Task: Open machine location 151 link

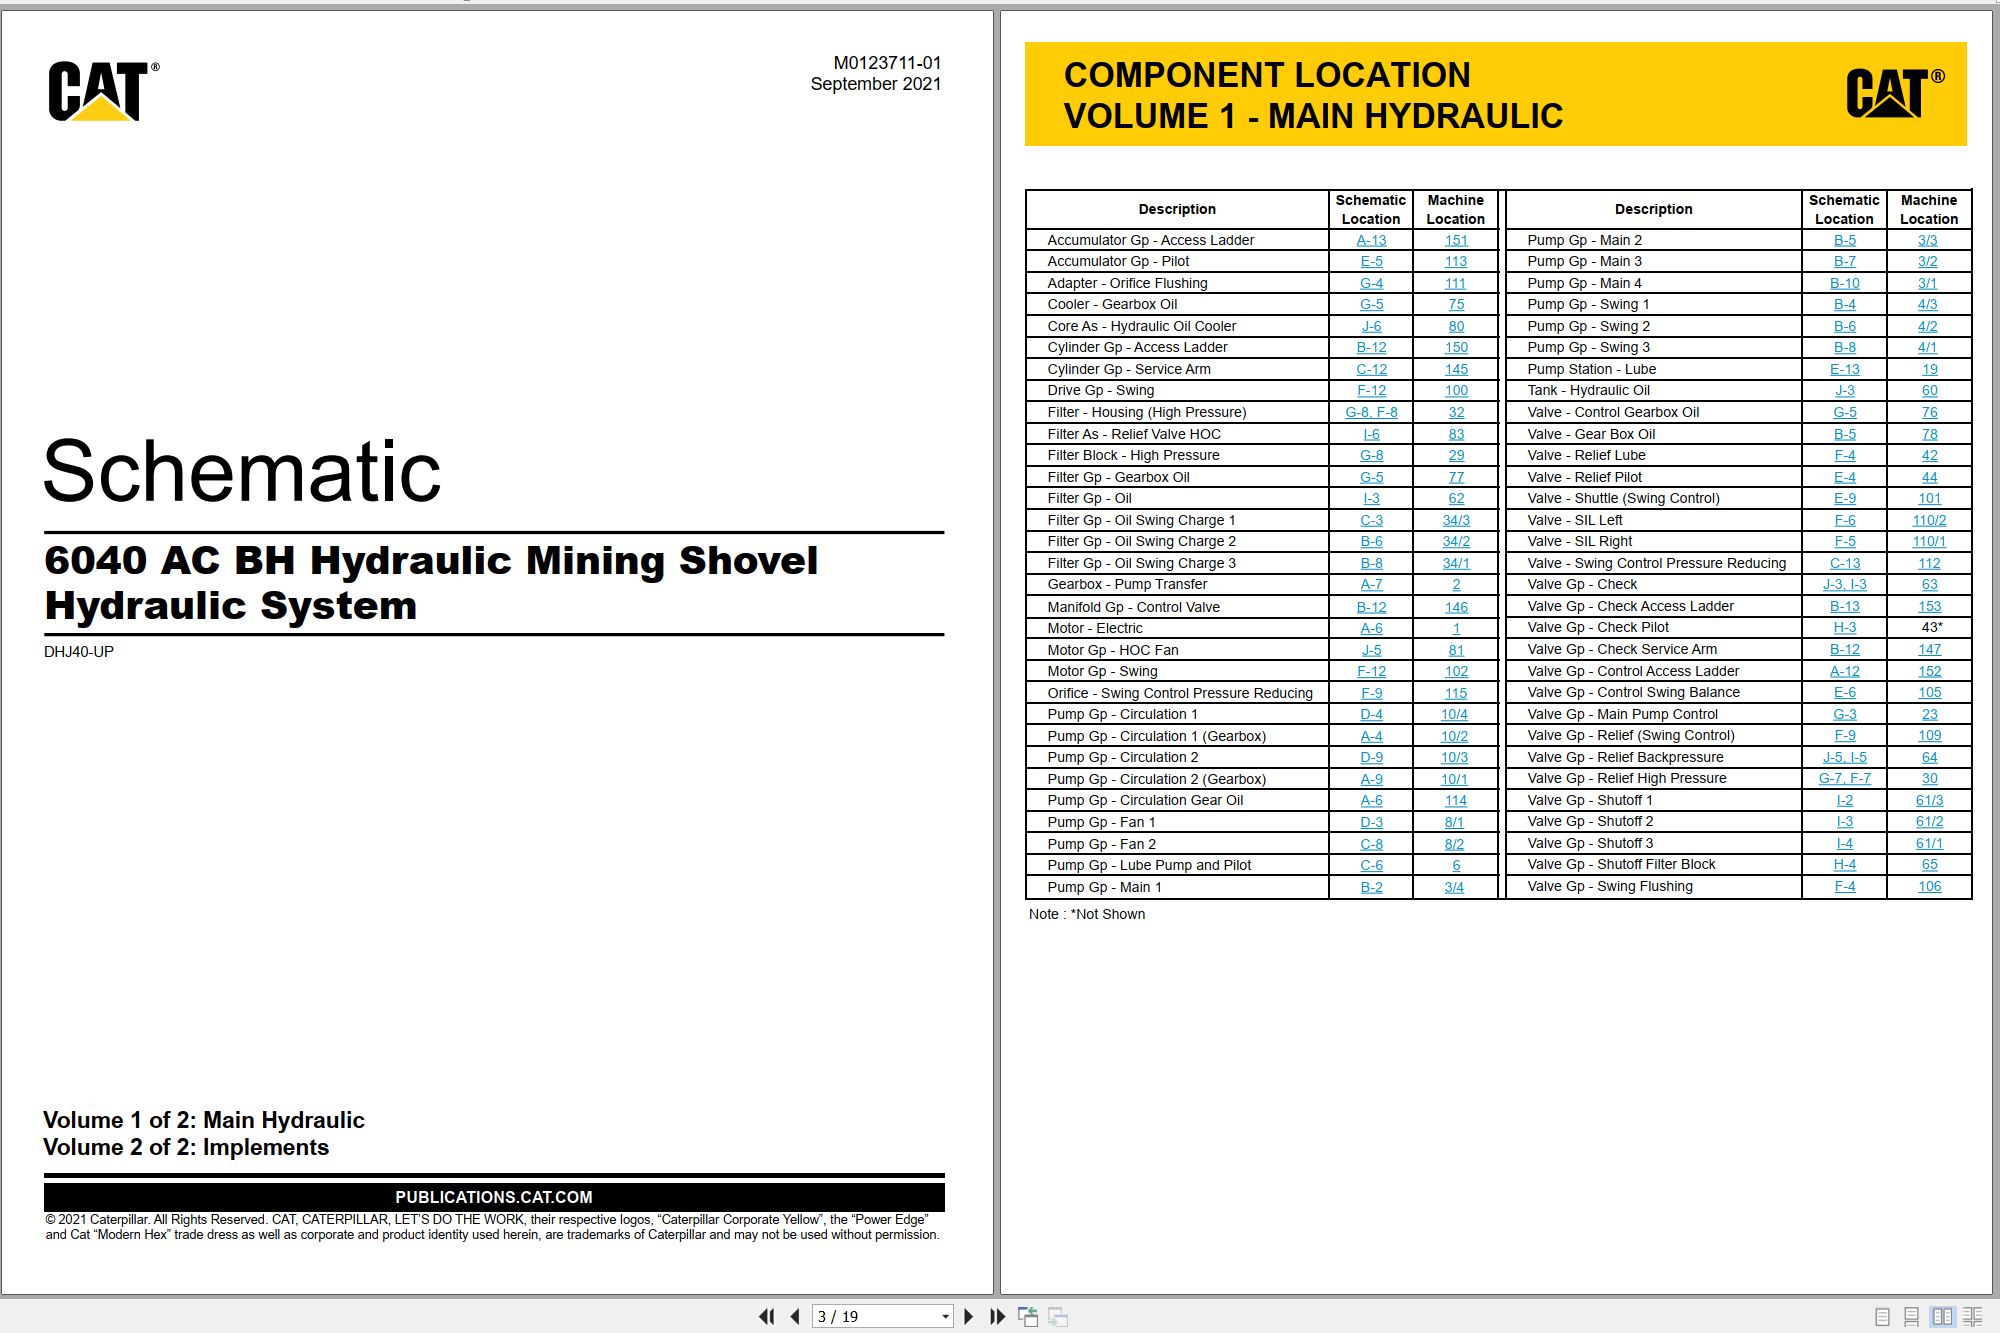Action: point(1456,240)
